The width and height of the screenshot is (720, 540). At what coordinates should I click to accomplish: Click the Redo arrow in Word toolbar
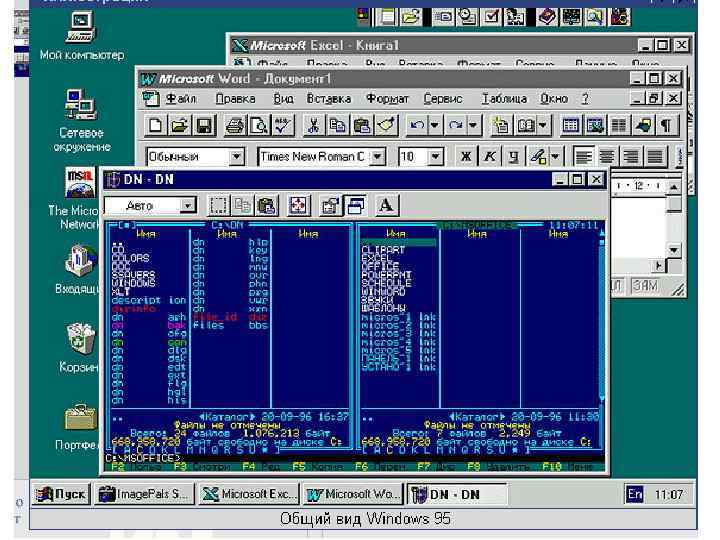click(456, 125)
